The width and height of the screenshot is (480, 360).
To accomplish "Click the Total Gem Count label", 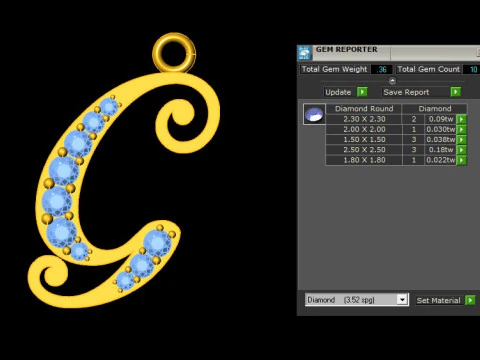I will pos(429,69).
